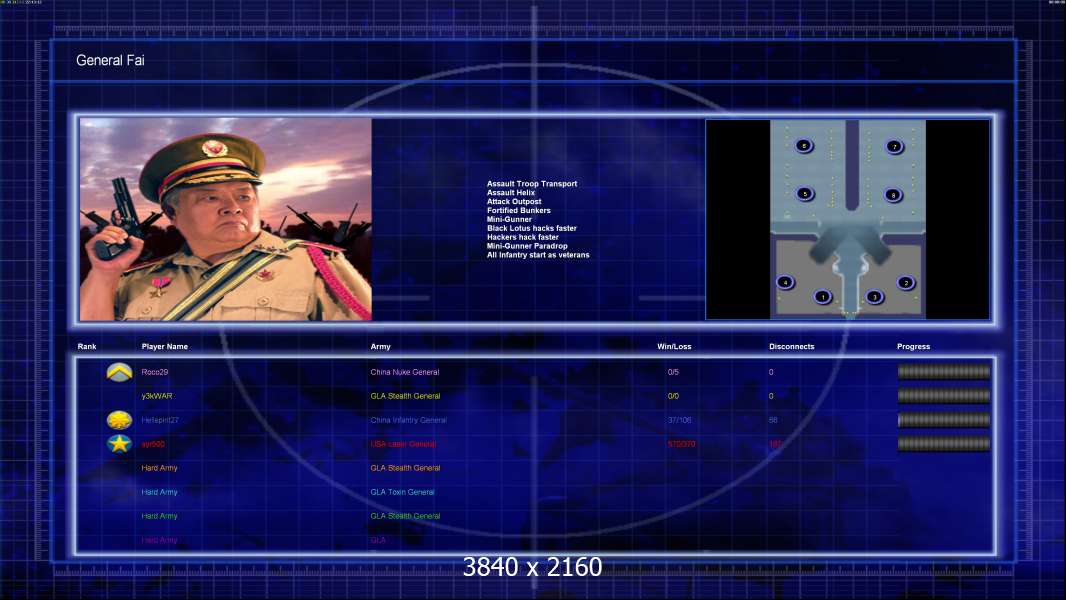The width and height of the screenshot is (1066, 600).
Task: Select start position 6 on the map
Action: pyautogui.click(x=804, y=145)
